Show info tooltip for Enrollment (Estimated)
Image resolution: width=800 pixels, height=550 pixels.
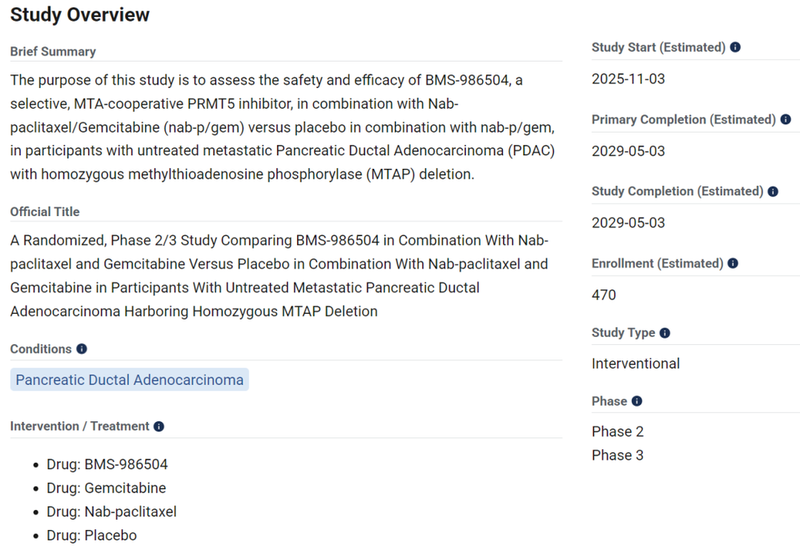click(x=733, y=263)
